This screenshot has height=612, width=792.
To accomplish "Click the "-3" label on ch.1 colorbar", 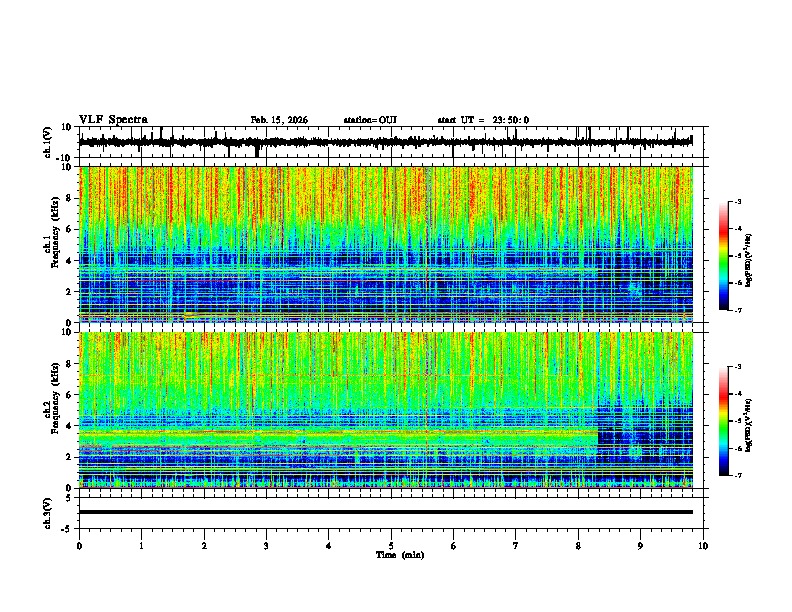I will pos(737,201).
